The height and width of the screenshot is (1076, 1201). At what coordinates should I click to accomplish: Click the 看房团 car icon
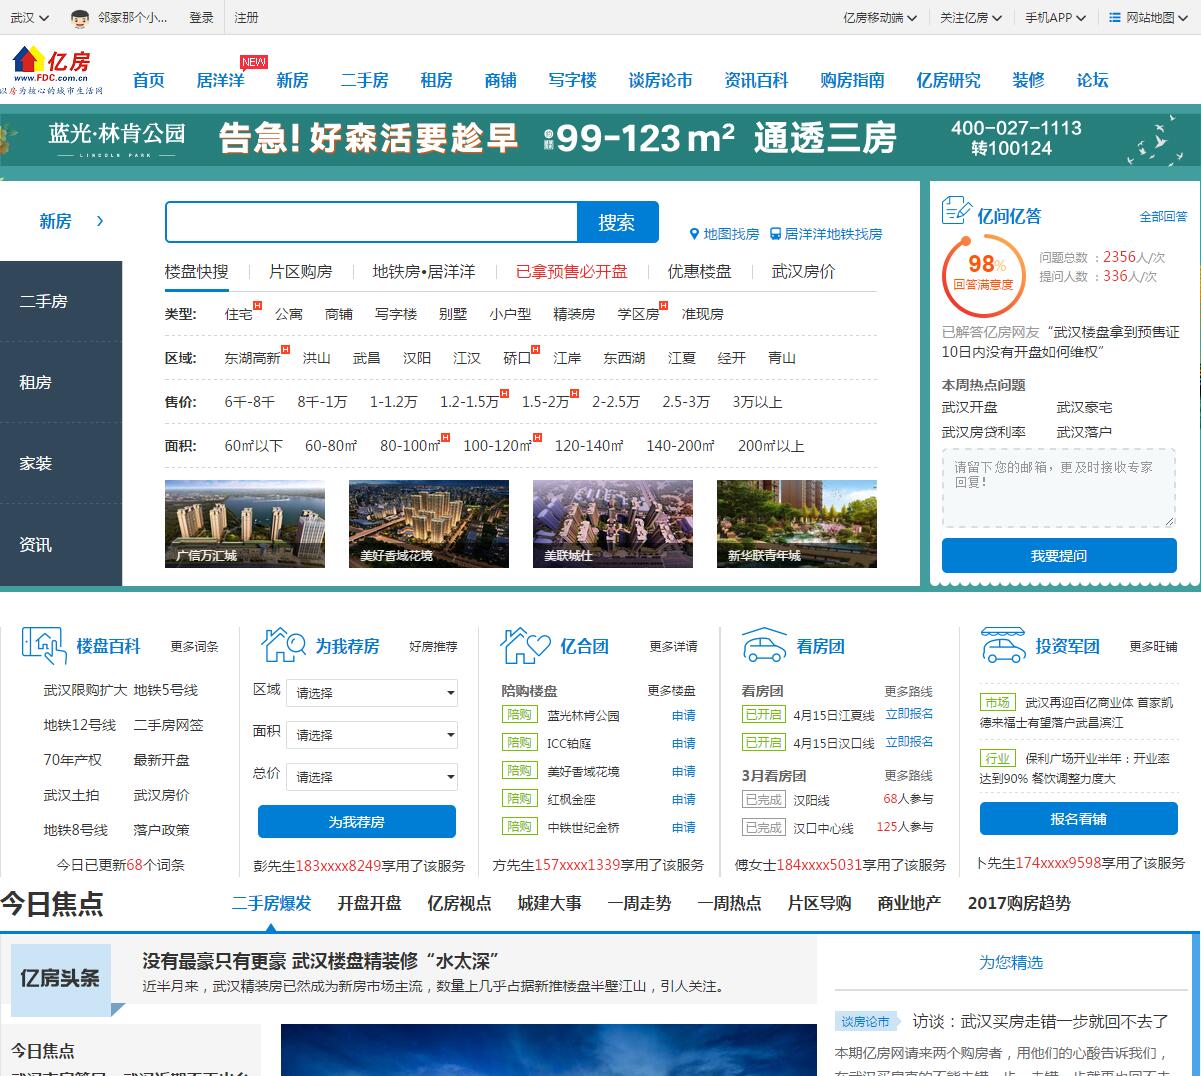764,646
